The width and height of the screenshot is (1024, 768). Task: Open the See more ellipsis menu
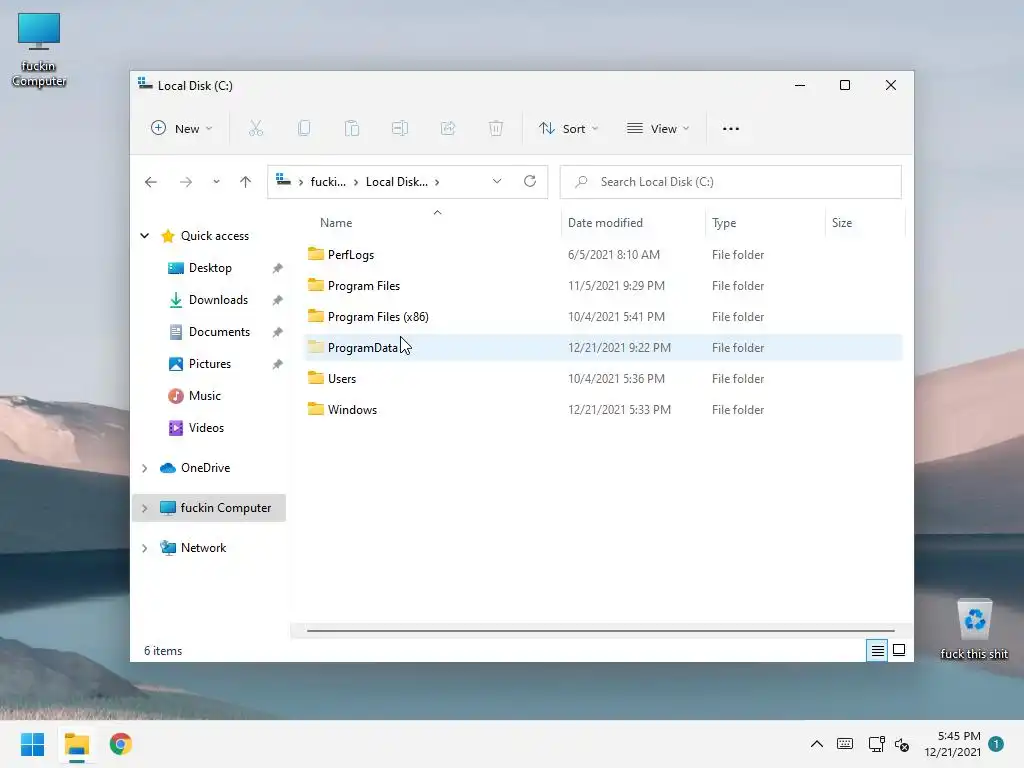[x=731, y=129]
